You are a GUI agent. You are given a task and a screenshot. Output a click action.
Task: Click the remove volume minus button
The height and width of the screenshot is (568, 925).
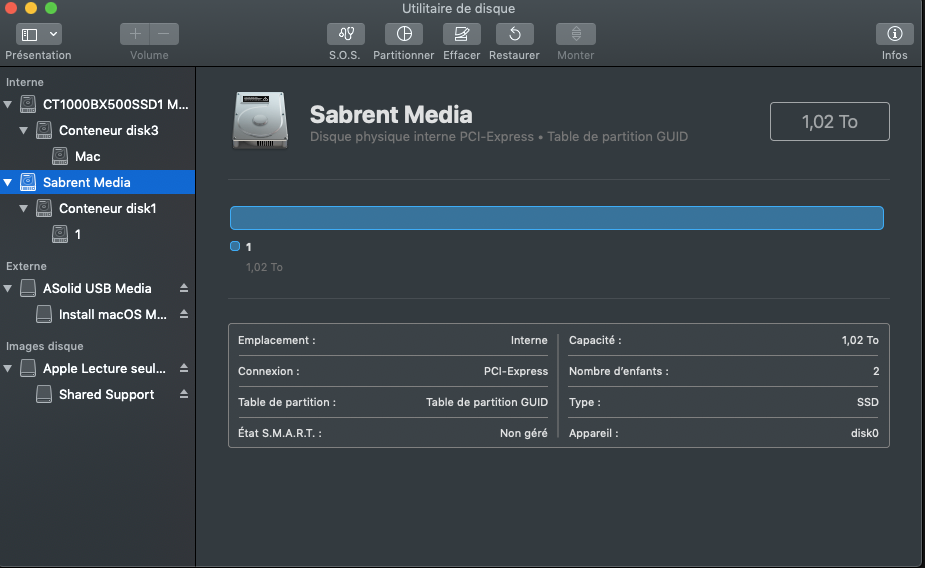pos(164,34)
